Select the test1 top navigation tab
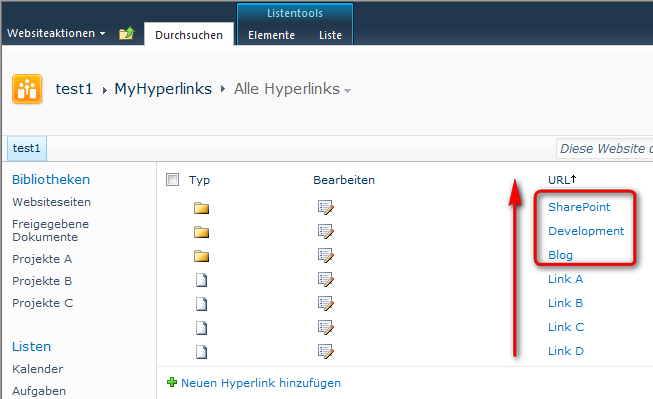This screenshot has width=653, height=399. pos(27,148)
